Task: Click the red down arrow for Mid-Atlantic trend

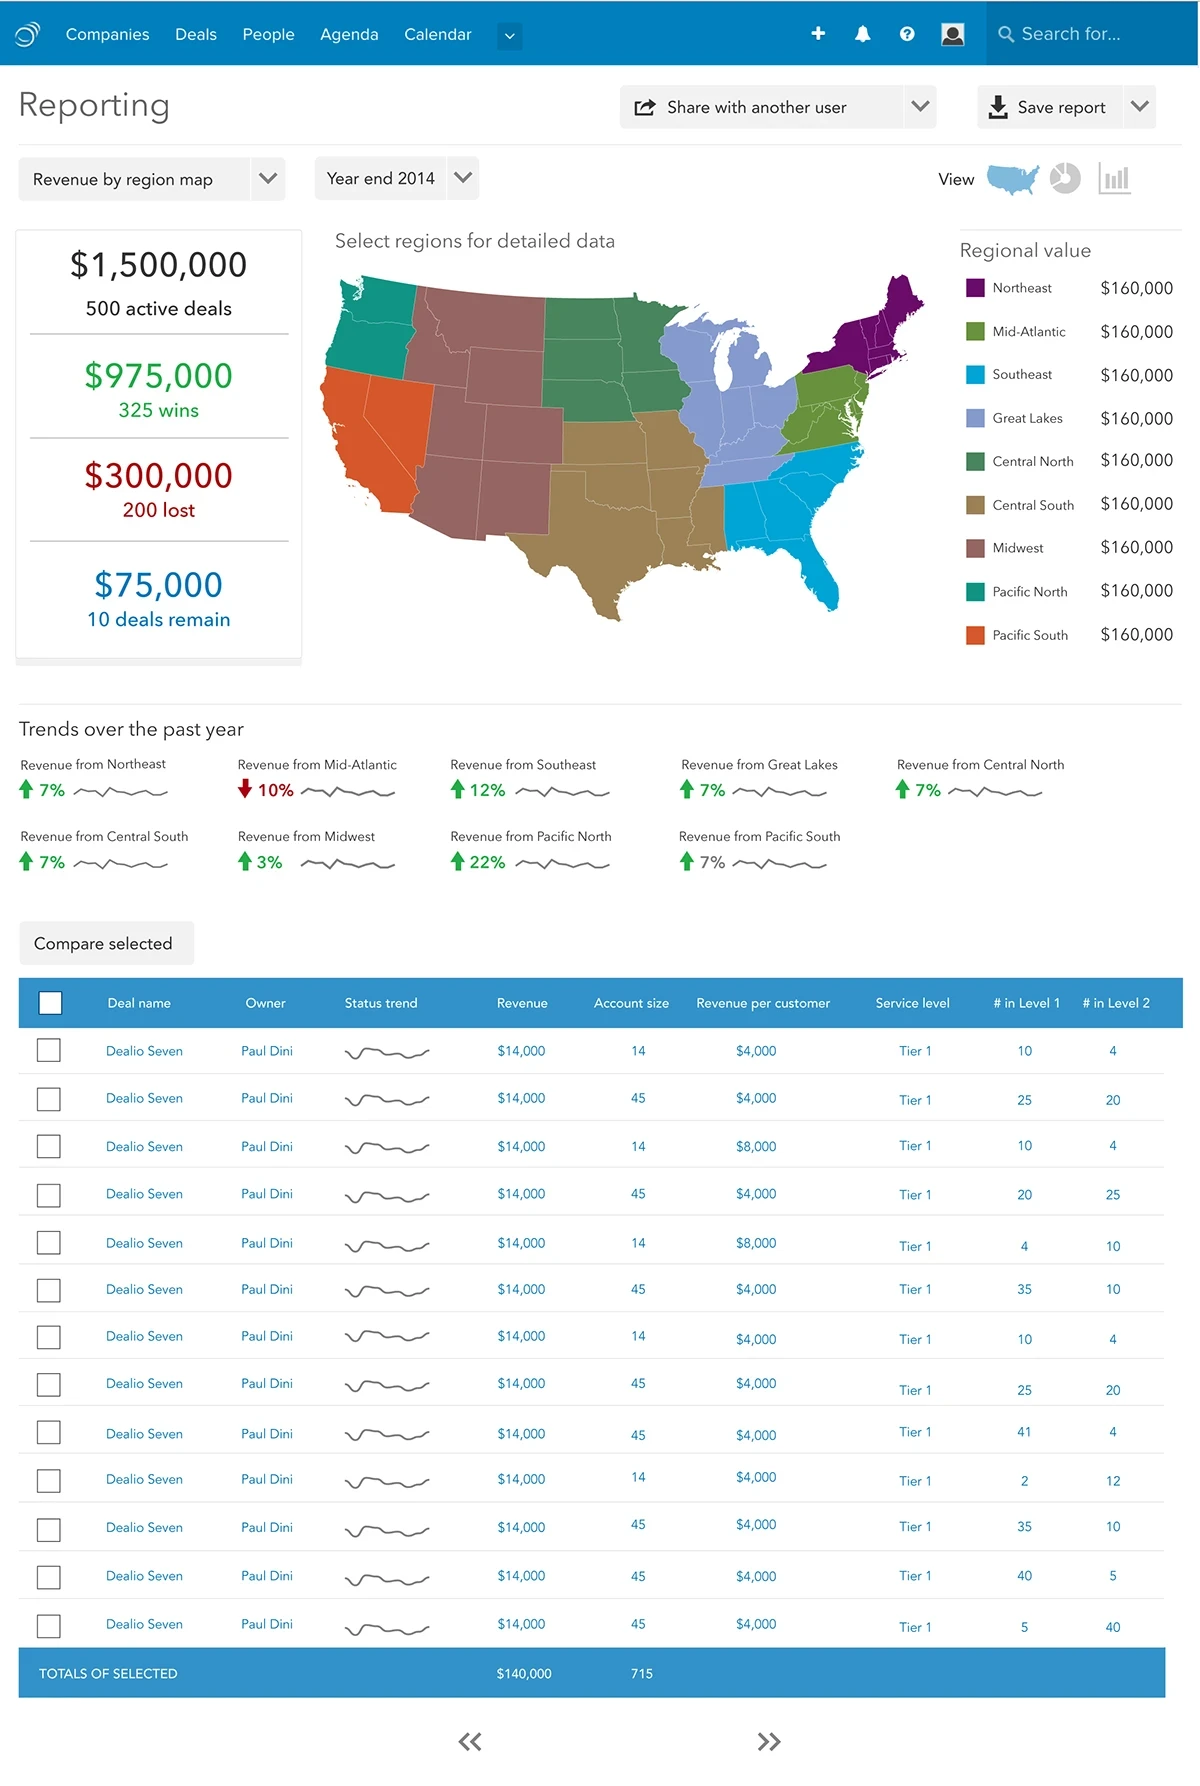Action: click(x=245, y=789)
